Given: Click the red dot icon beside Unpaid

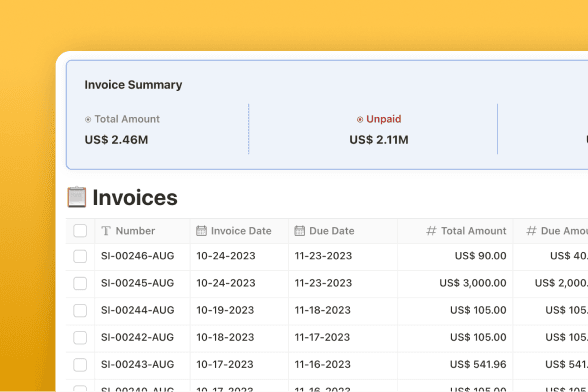Looking at the screenshot, I should [x=360, y=119].
